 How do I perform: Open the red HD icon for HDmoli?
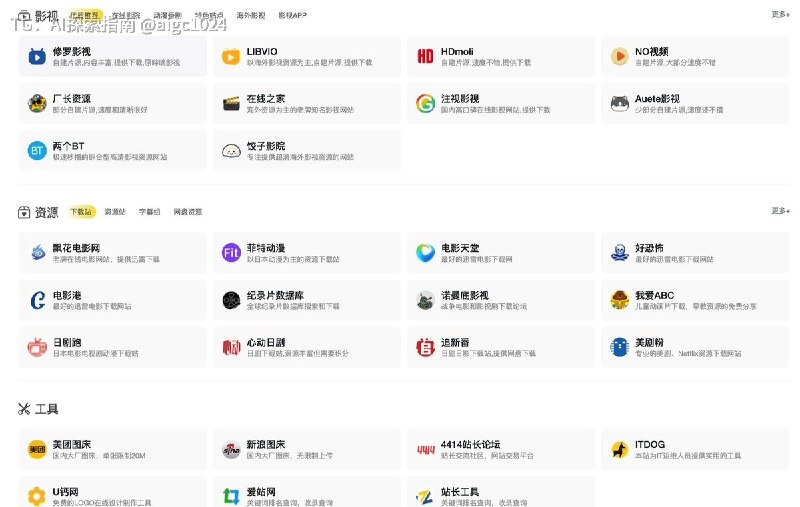pyautogui.click(x=426, y=56)
